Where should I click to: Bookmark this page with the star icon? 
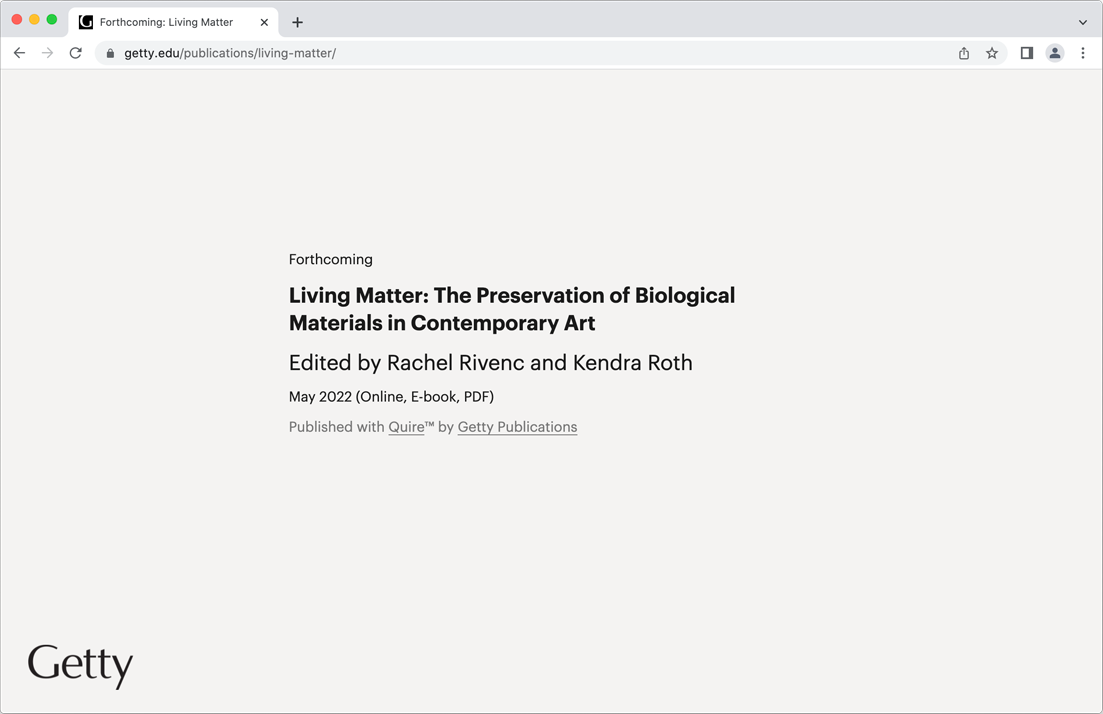click(991, 53)
